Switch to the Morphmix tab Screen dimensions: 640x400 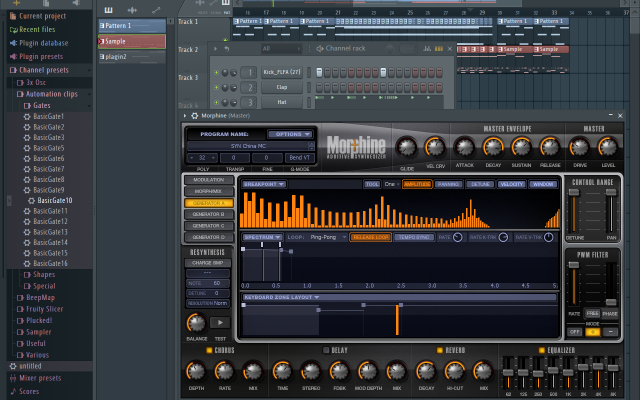(209, 191)
